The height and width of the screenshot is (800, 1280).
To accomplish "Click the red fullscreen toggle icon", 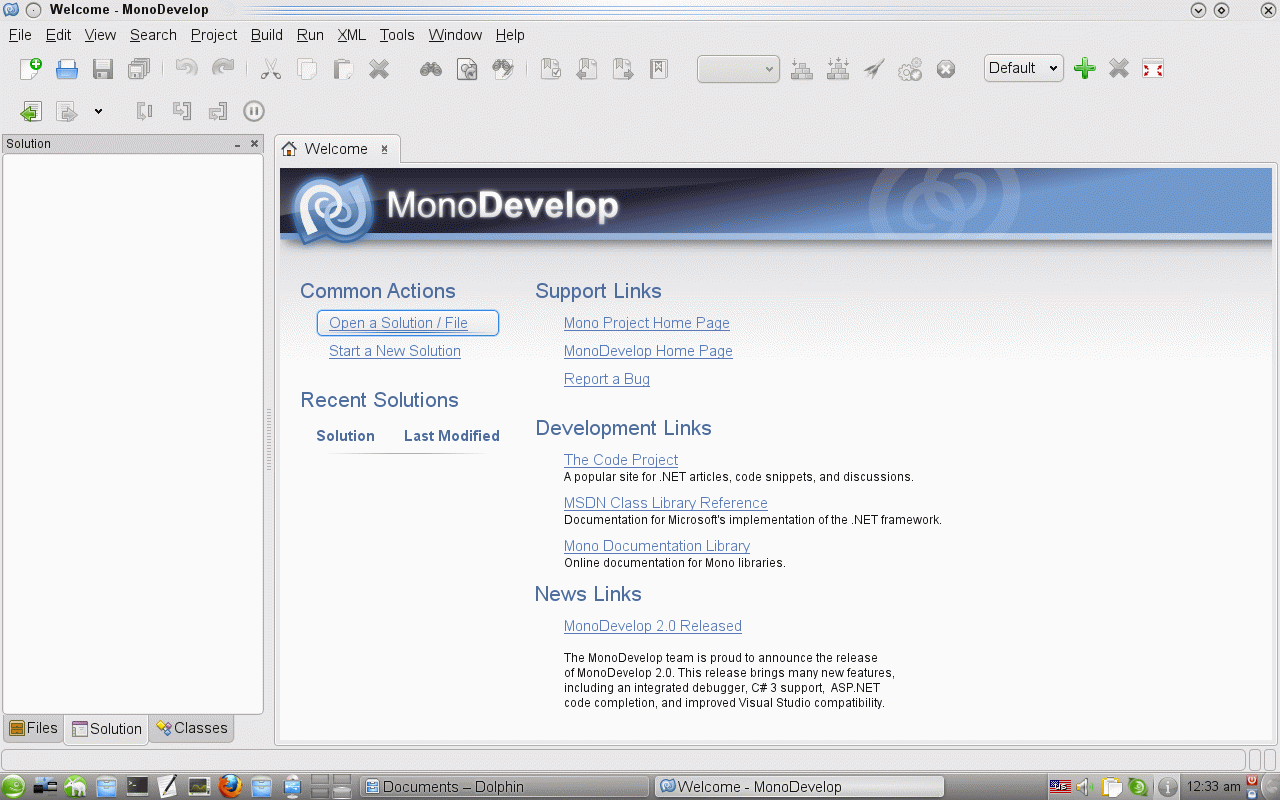I will tap(1153, 69).
